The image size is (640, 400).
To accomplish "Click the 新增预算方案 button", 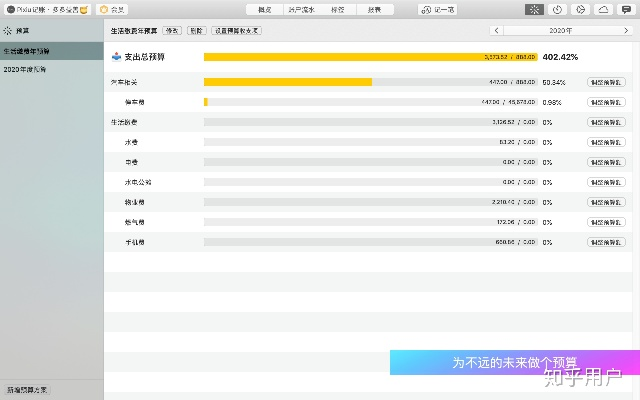I will (27, 390).
